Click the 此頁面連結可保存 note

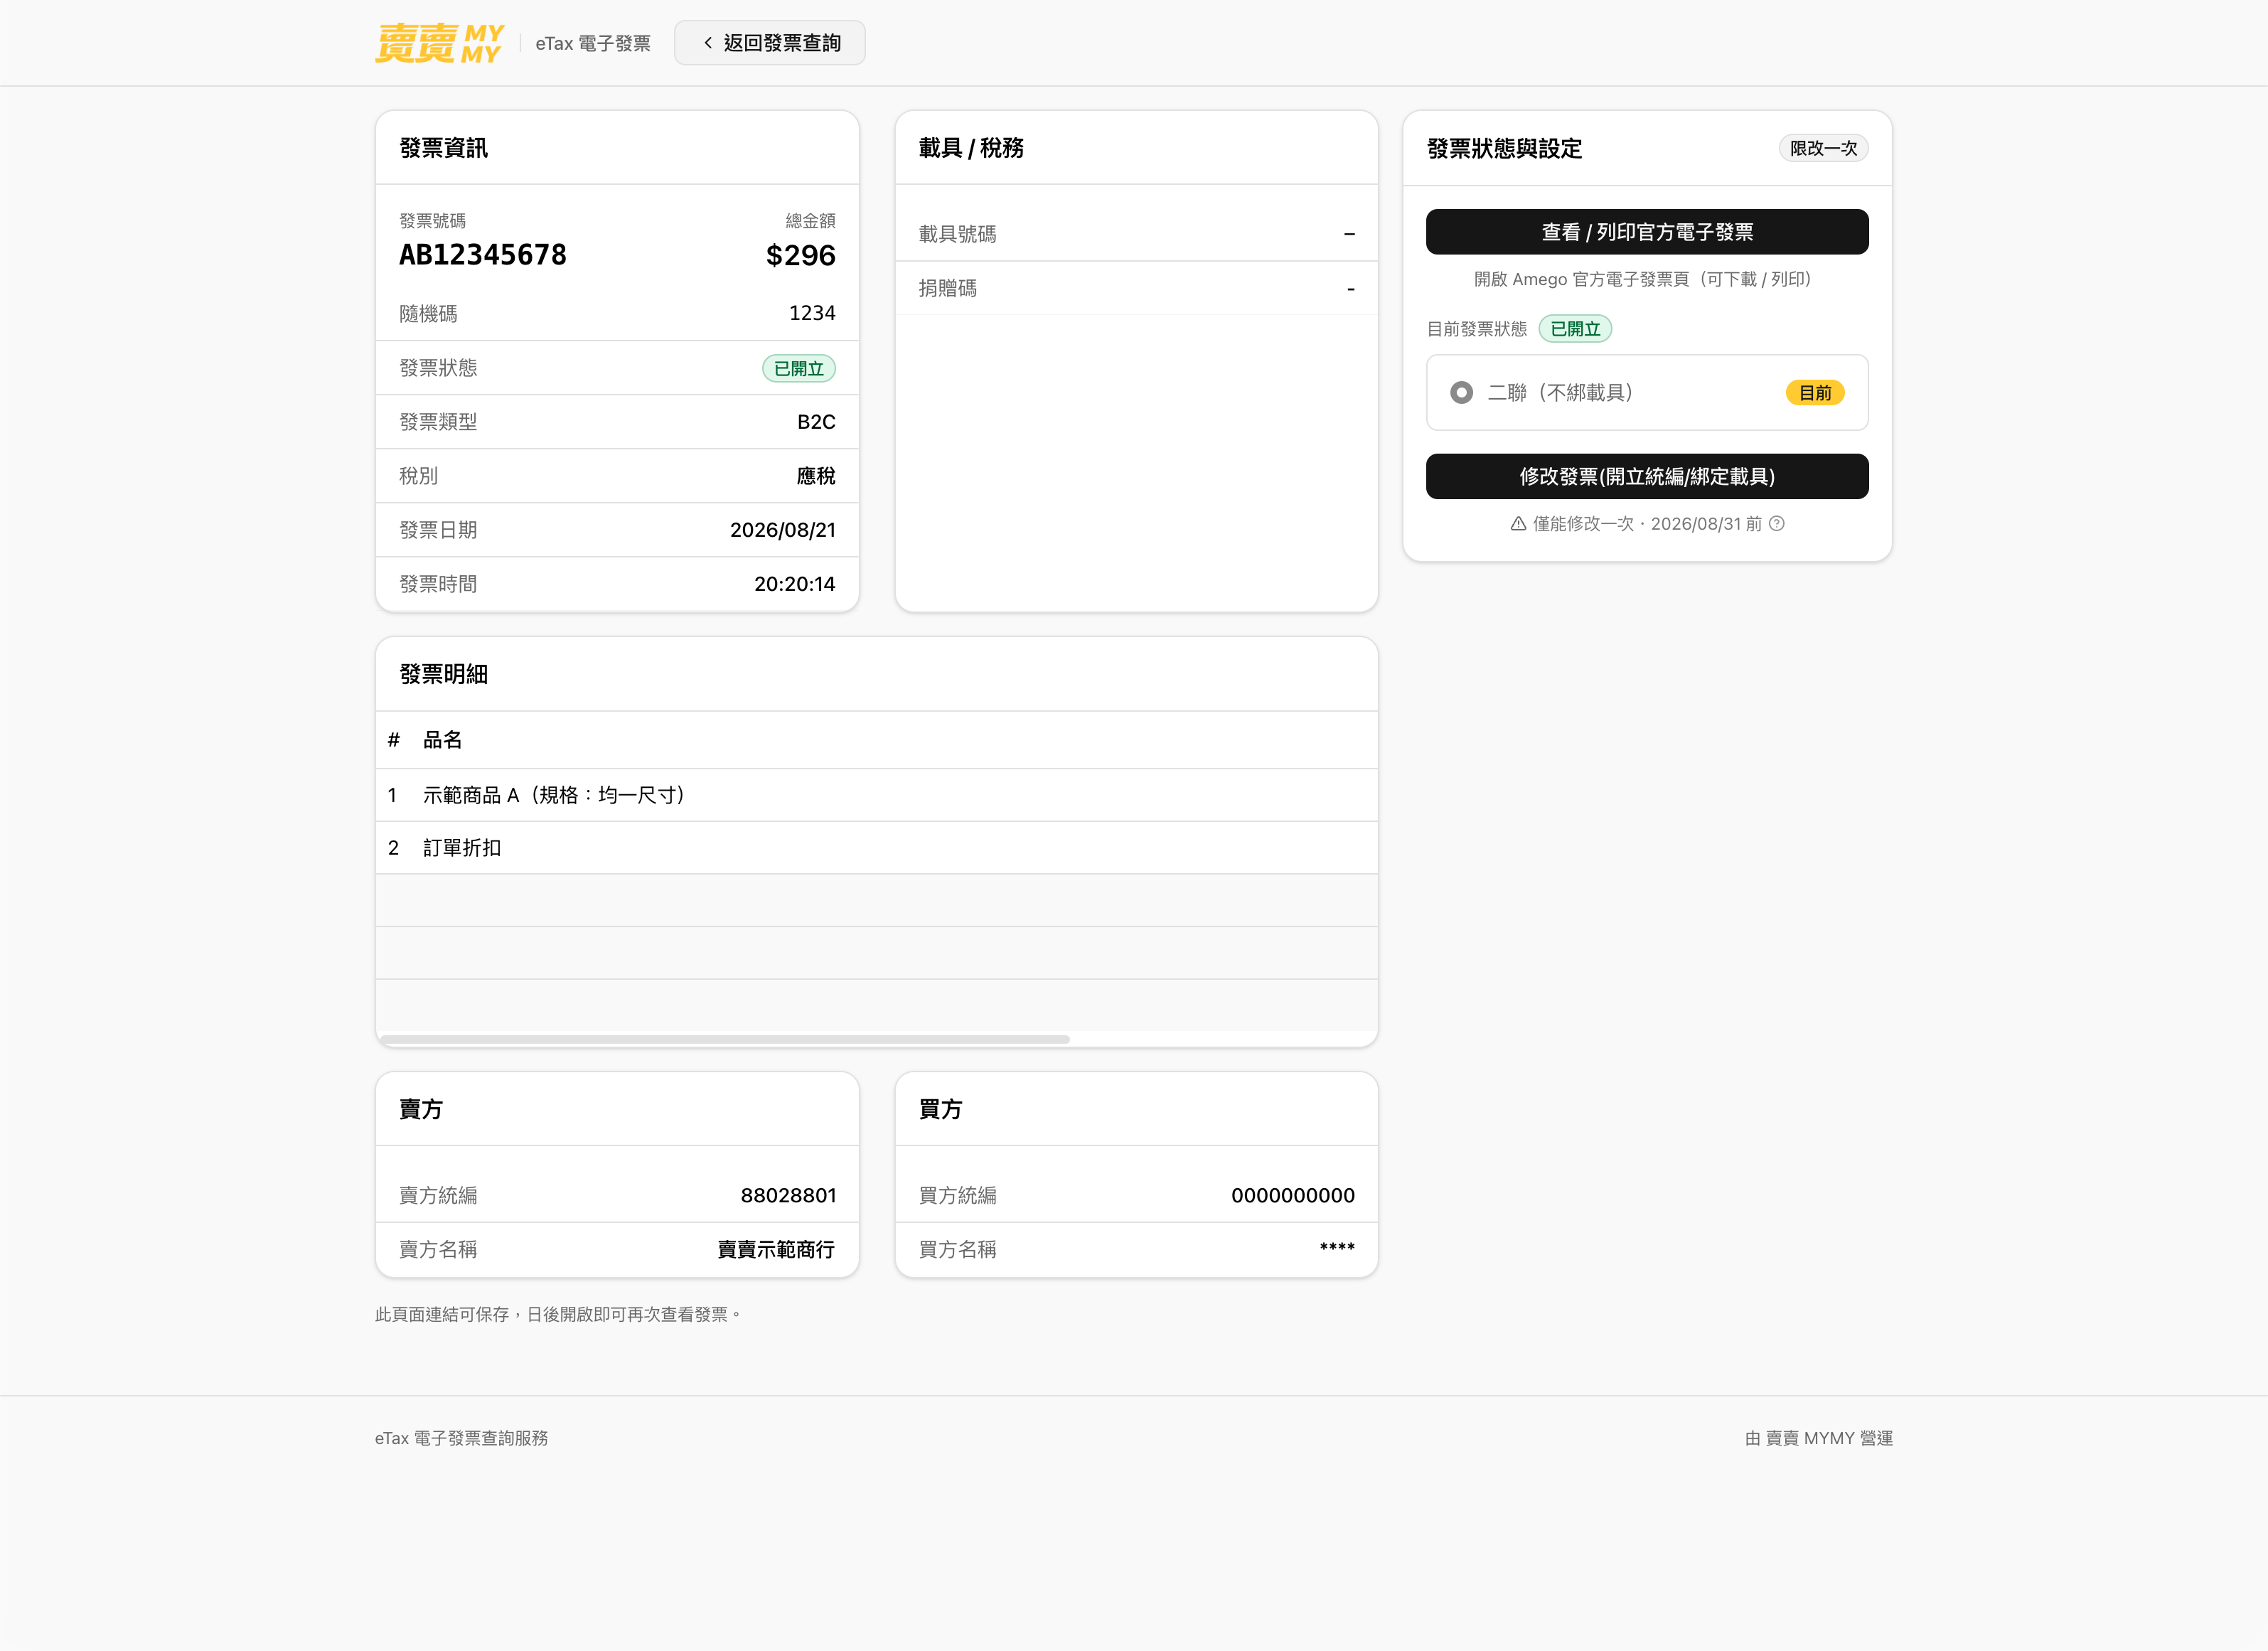pyautogui.click(x=558, y=1314)
